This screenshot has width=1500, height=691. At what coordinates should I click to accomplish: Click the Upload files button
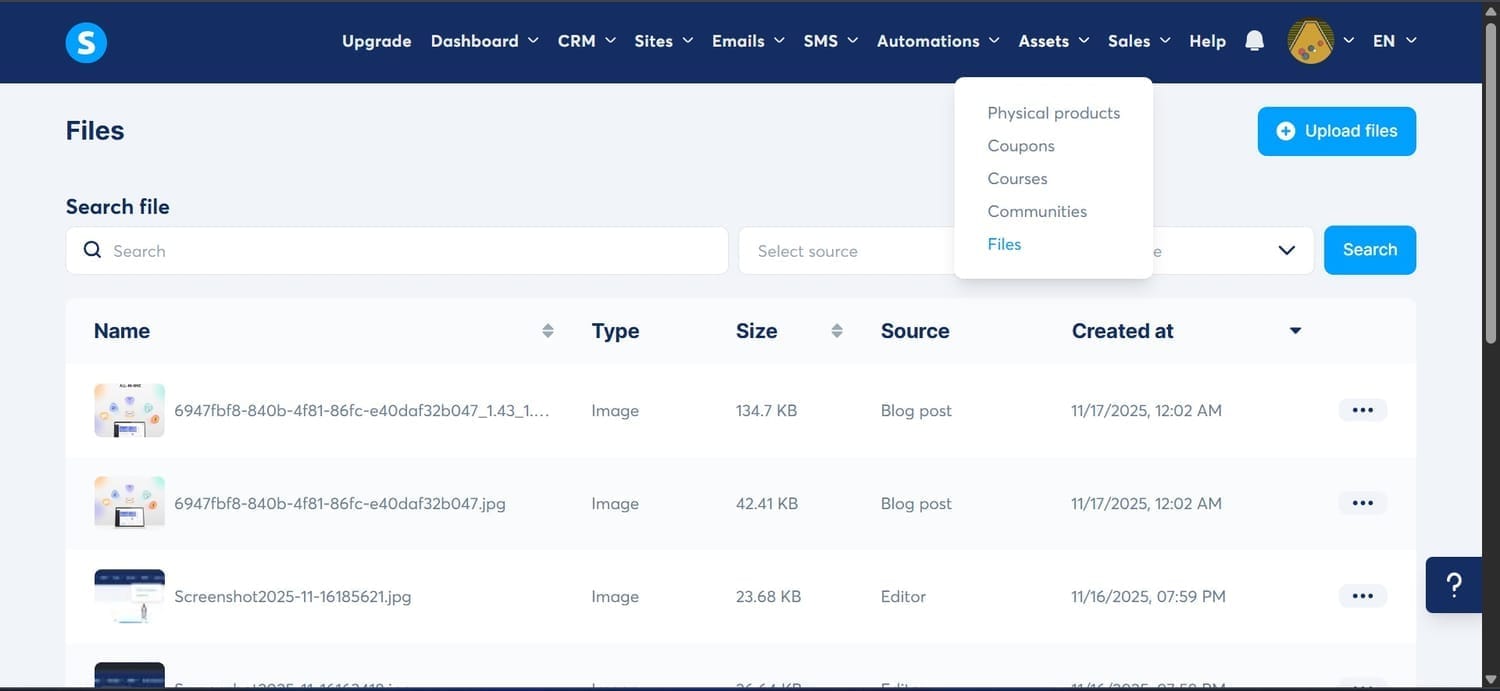pos(1336,130)
